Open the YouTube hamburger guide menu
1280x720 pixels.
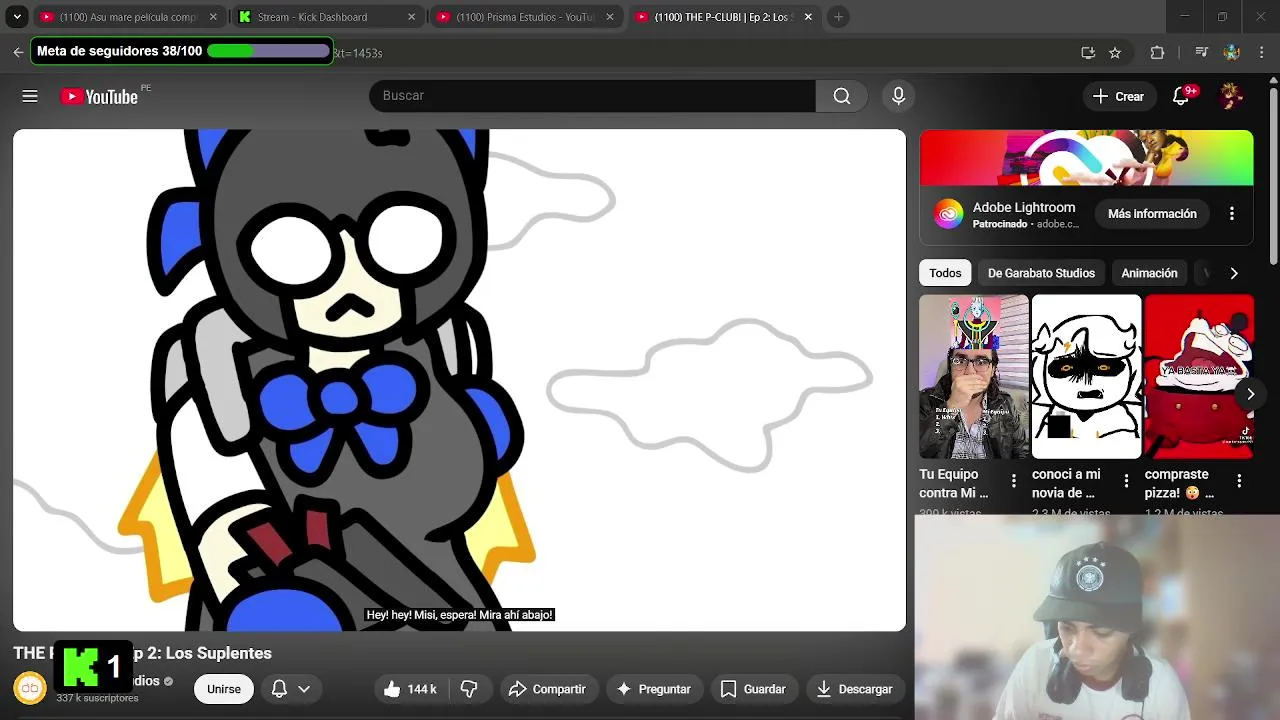[30, 96]
